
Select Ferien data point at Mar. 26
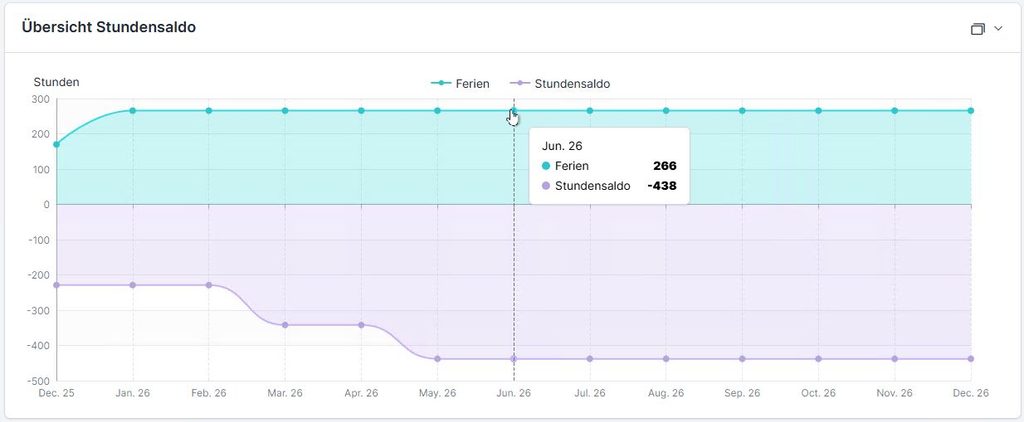click(285, 111)
